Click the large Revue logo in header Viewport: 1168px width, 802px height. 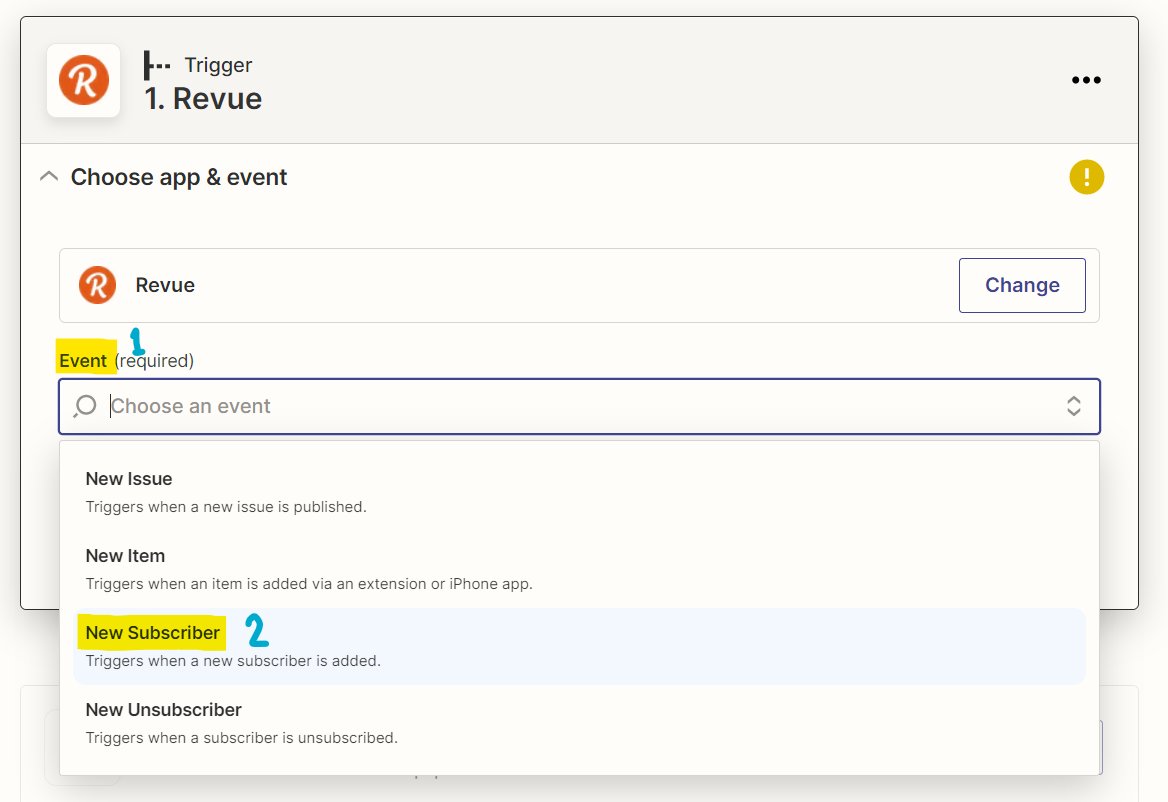click(83, 80)
